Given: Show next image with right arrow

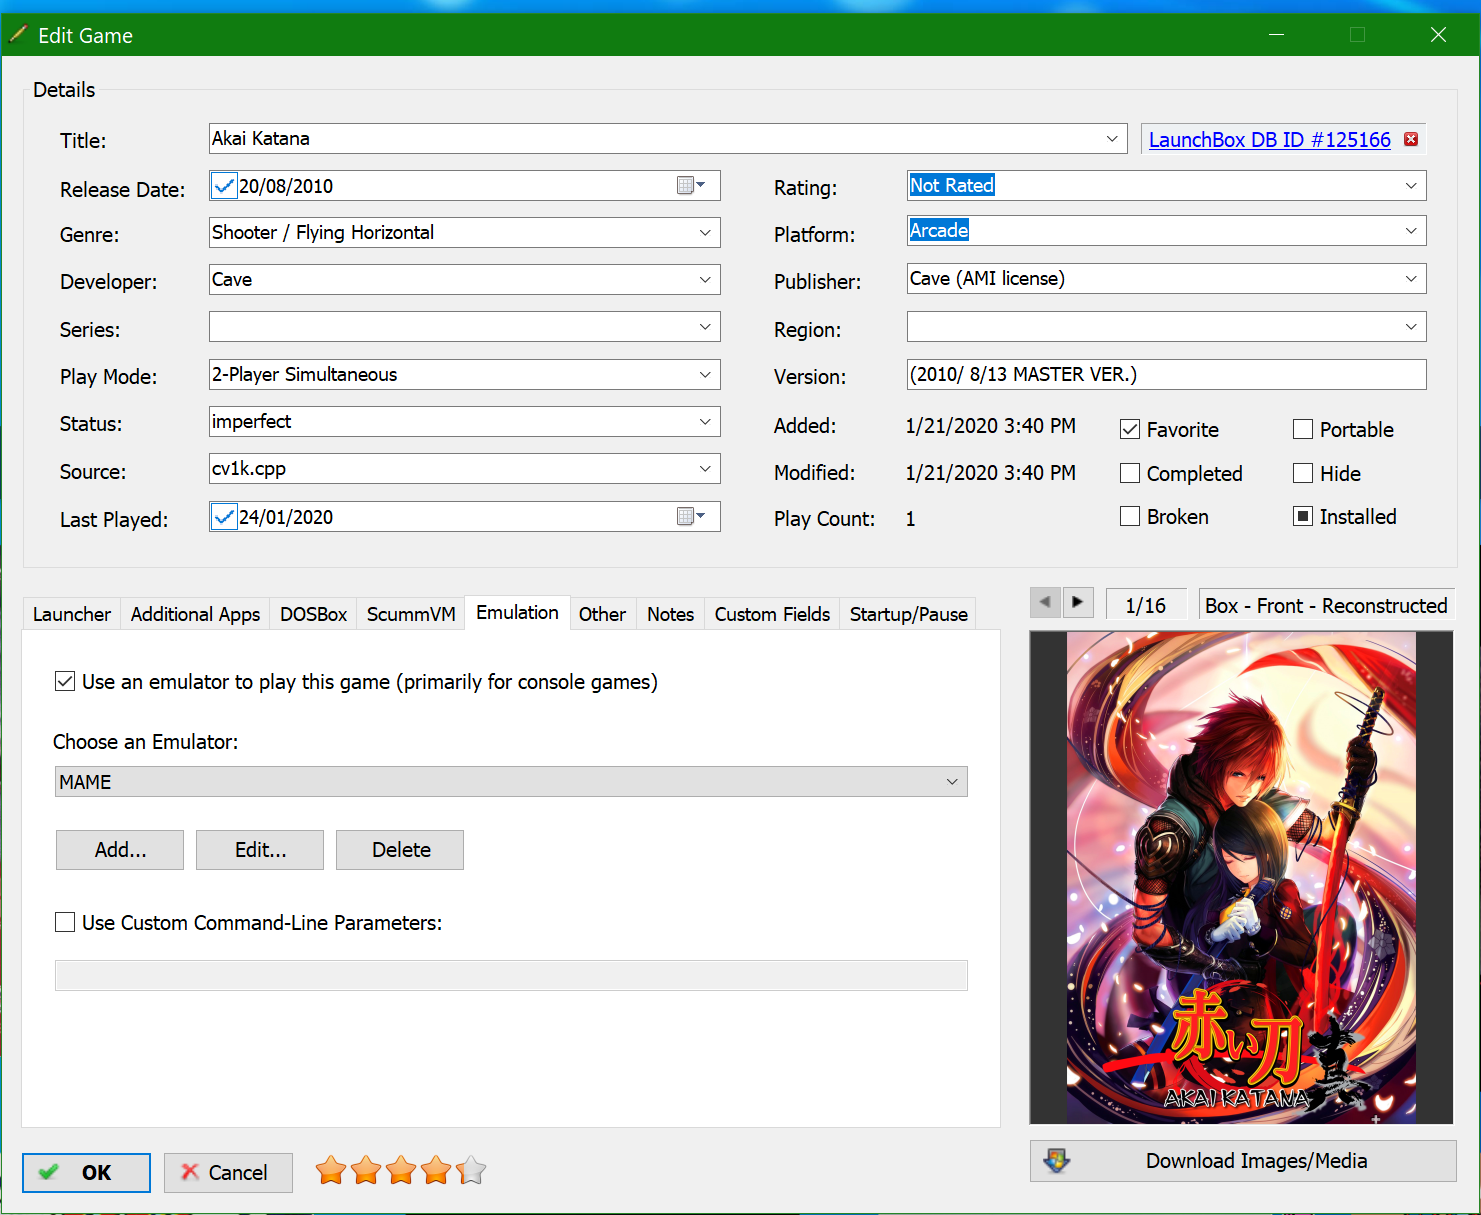Looking at the screenshot, I should [x=1078, y=603].
